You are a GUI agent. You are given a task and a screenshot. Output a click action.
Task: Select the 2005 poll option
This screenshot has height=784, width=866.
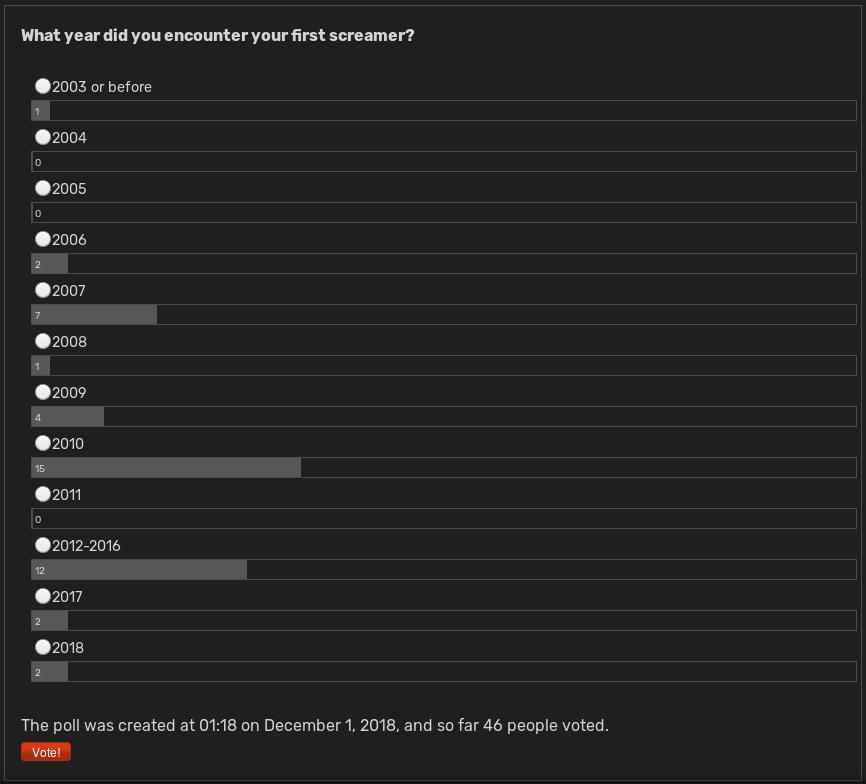click(x=43, y=188)
